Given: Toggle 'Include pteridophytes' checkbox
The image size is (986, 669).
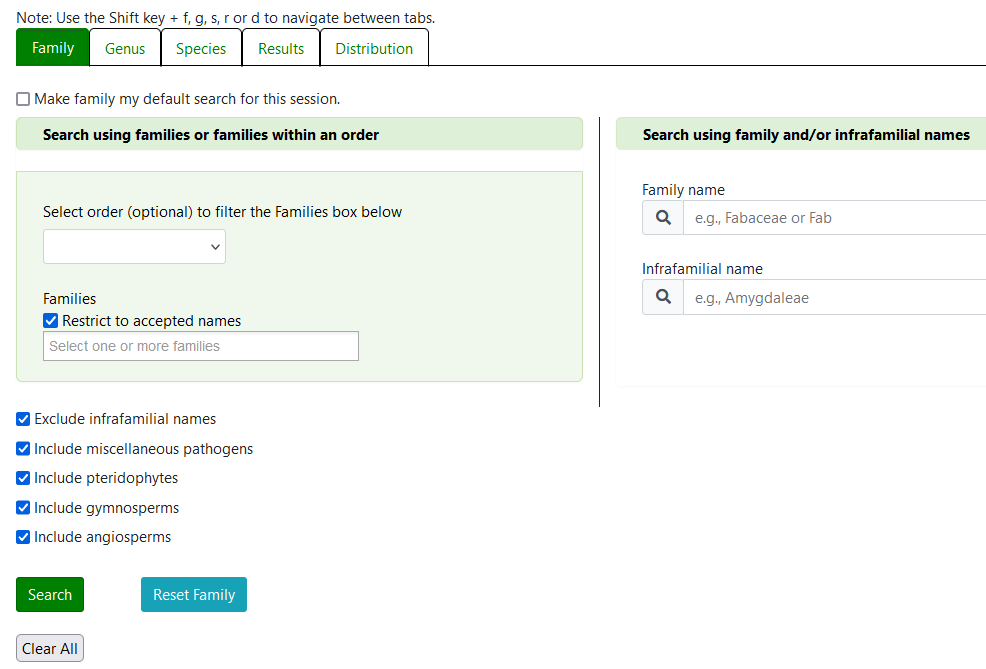Looking at the screenshot, I should 23,478.
